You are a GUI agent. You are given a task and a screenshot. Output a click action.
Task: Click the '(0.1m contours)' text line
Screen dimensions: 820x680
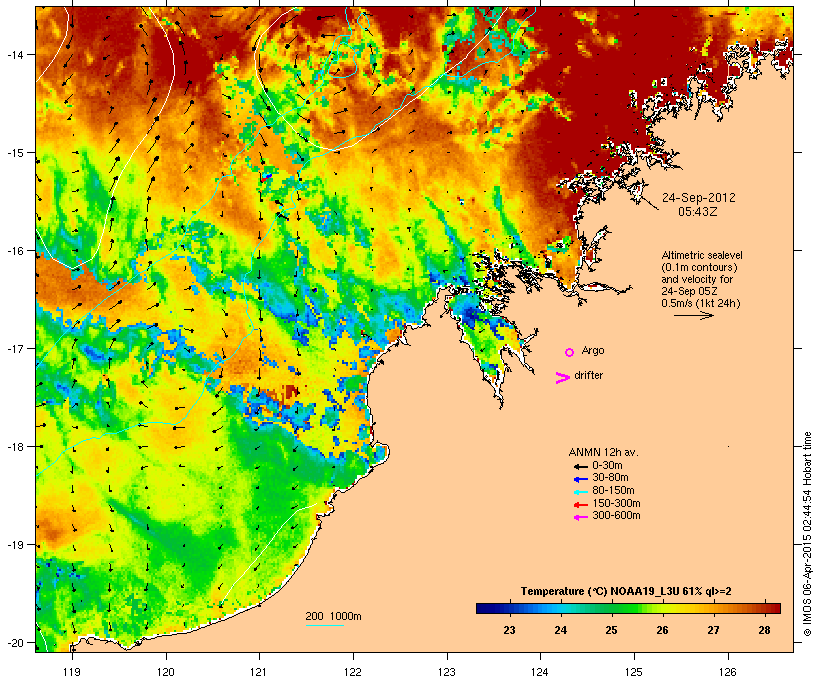(699, 267)
